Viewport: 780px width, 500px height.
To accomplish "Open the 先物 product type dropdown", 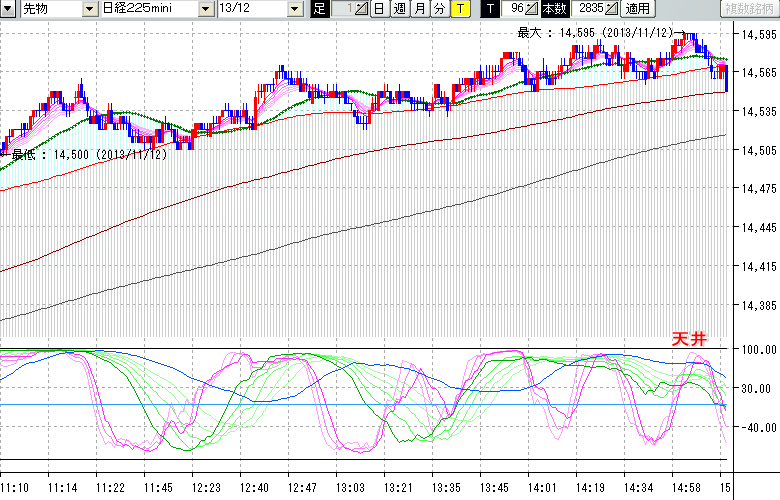I will (x=91, y=9).
